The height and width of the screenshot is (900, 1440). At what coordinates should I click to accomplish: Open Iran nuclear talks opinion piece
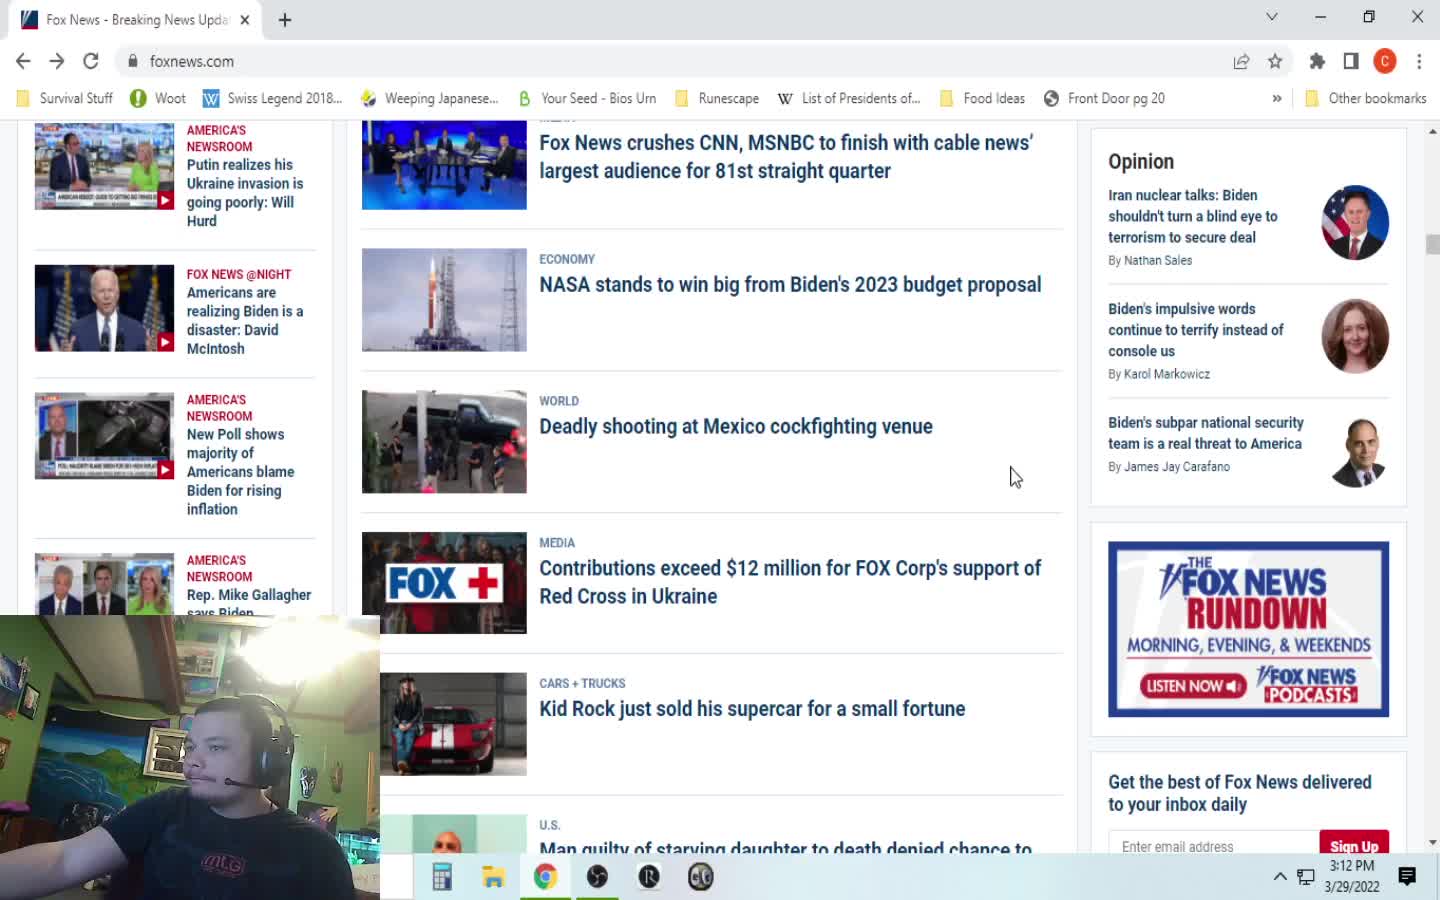(x=1193, y=216)
